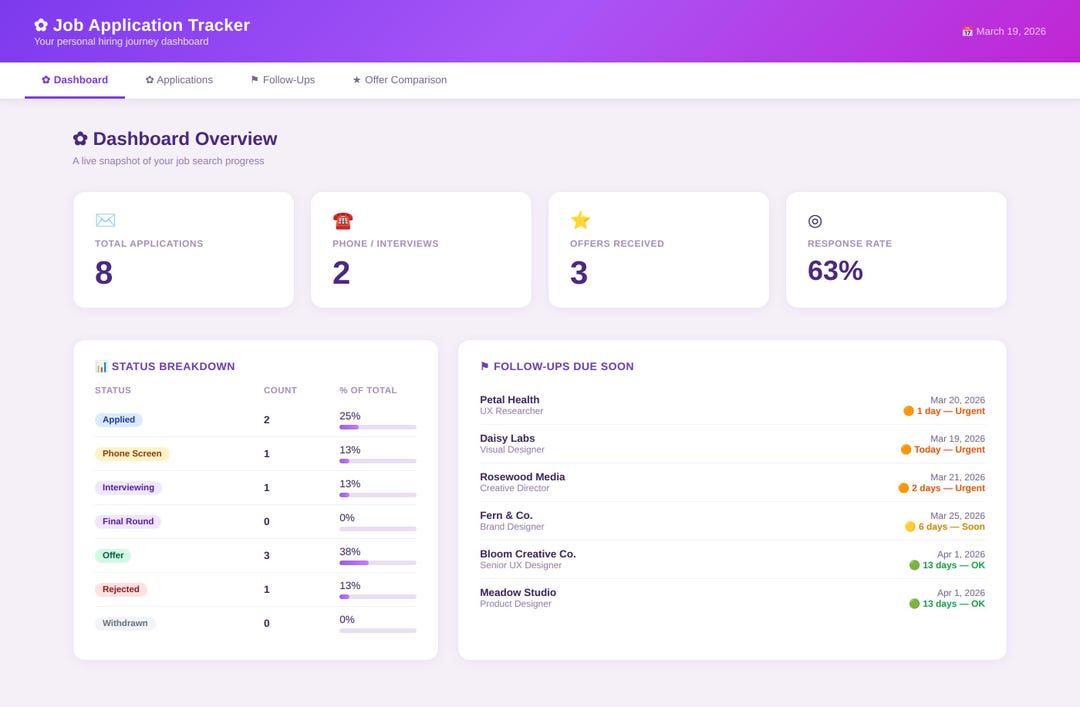Click the Rejected status badge

coord(121,589)
